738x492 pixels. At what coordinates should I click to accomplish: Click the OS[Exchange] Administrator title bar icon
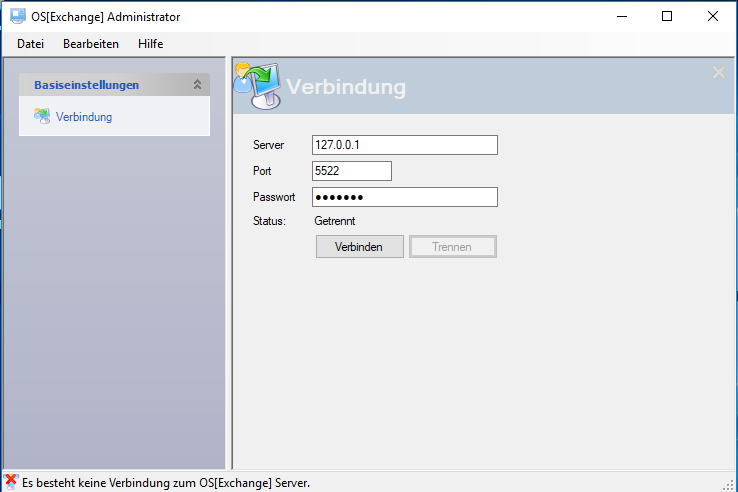click(x=17, y=16)
